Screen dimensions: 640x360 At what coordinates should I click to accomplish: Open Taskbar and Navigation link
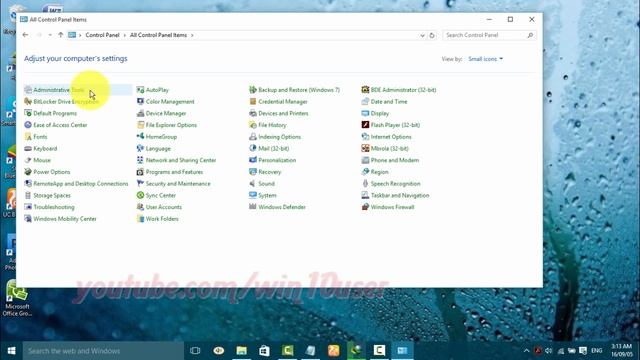coord(400,196)
